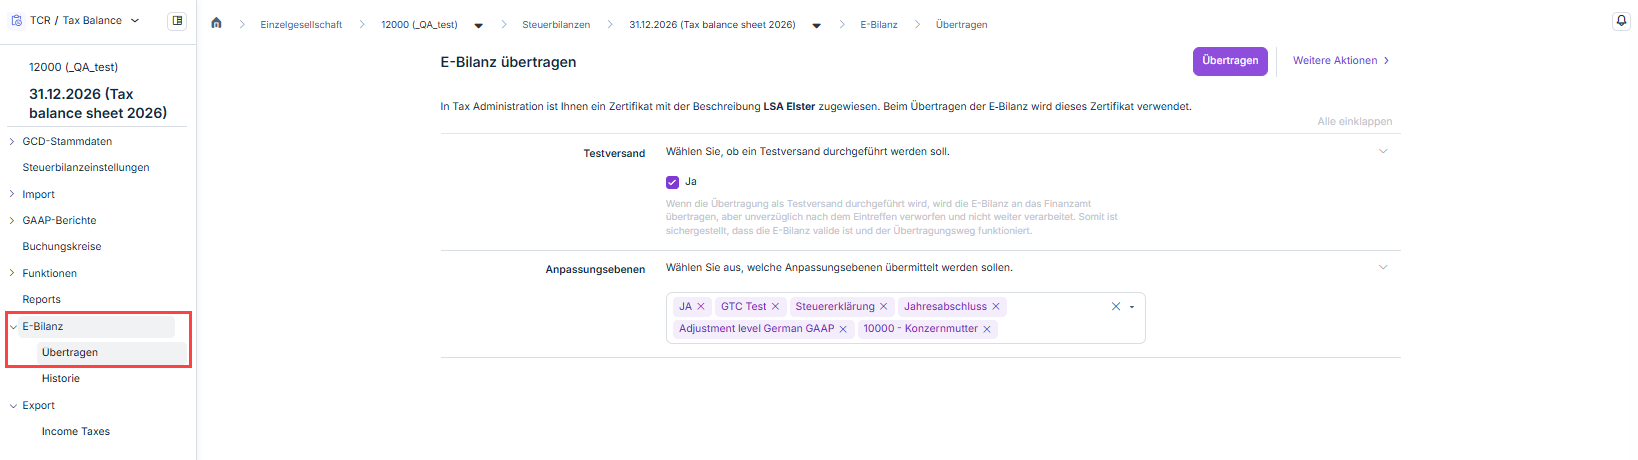The height and width of the screenshot is (460, 1638).
Task: Remove Adjustment level German GAAP tag
Action: click(843, 328)
